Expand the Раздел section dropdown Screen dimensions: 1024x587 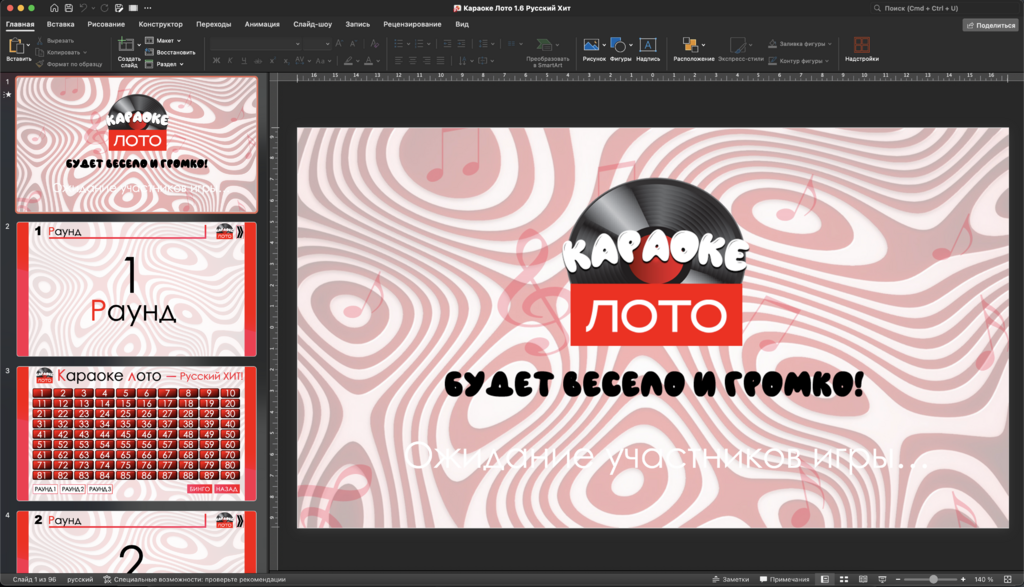pos(165,64)
